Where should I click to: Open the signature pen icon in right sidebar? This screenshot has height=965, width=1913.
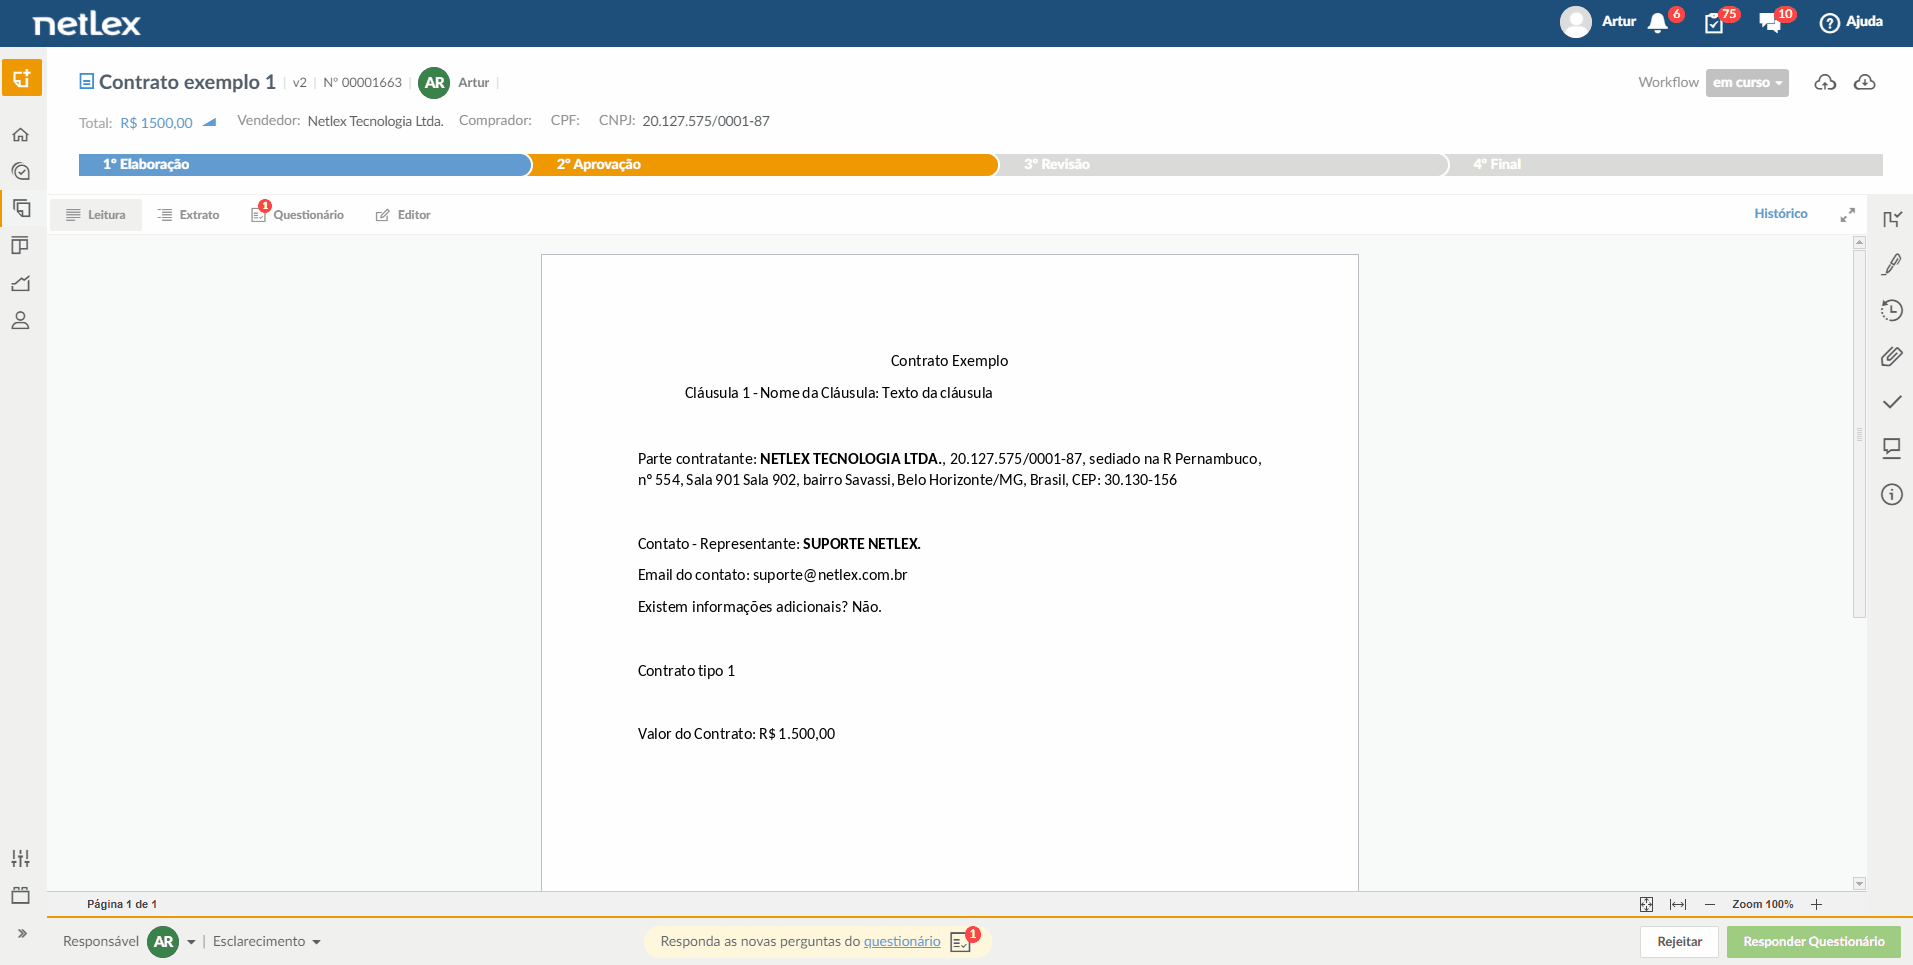1891,264
